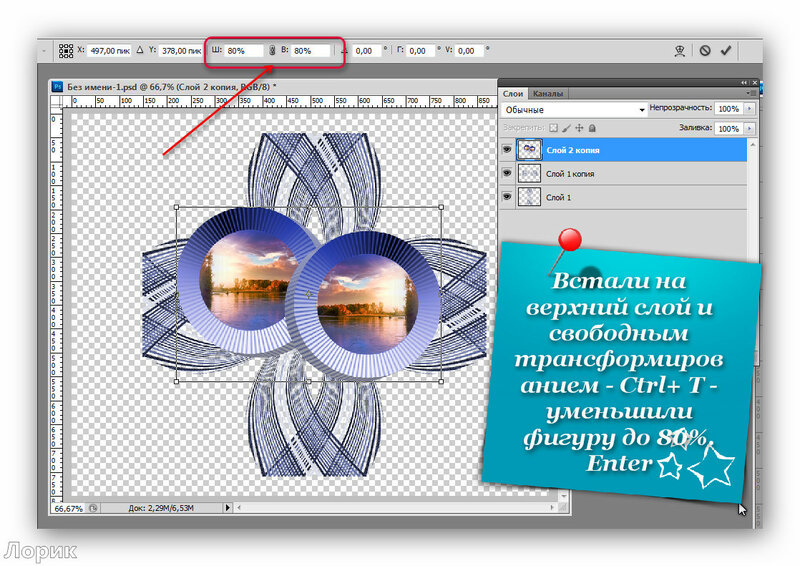Open the tool preset picker at options bar start
This screenshot has height=566, width=800.
44,51
